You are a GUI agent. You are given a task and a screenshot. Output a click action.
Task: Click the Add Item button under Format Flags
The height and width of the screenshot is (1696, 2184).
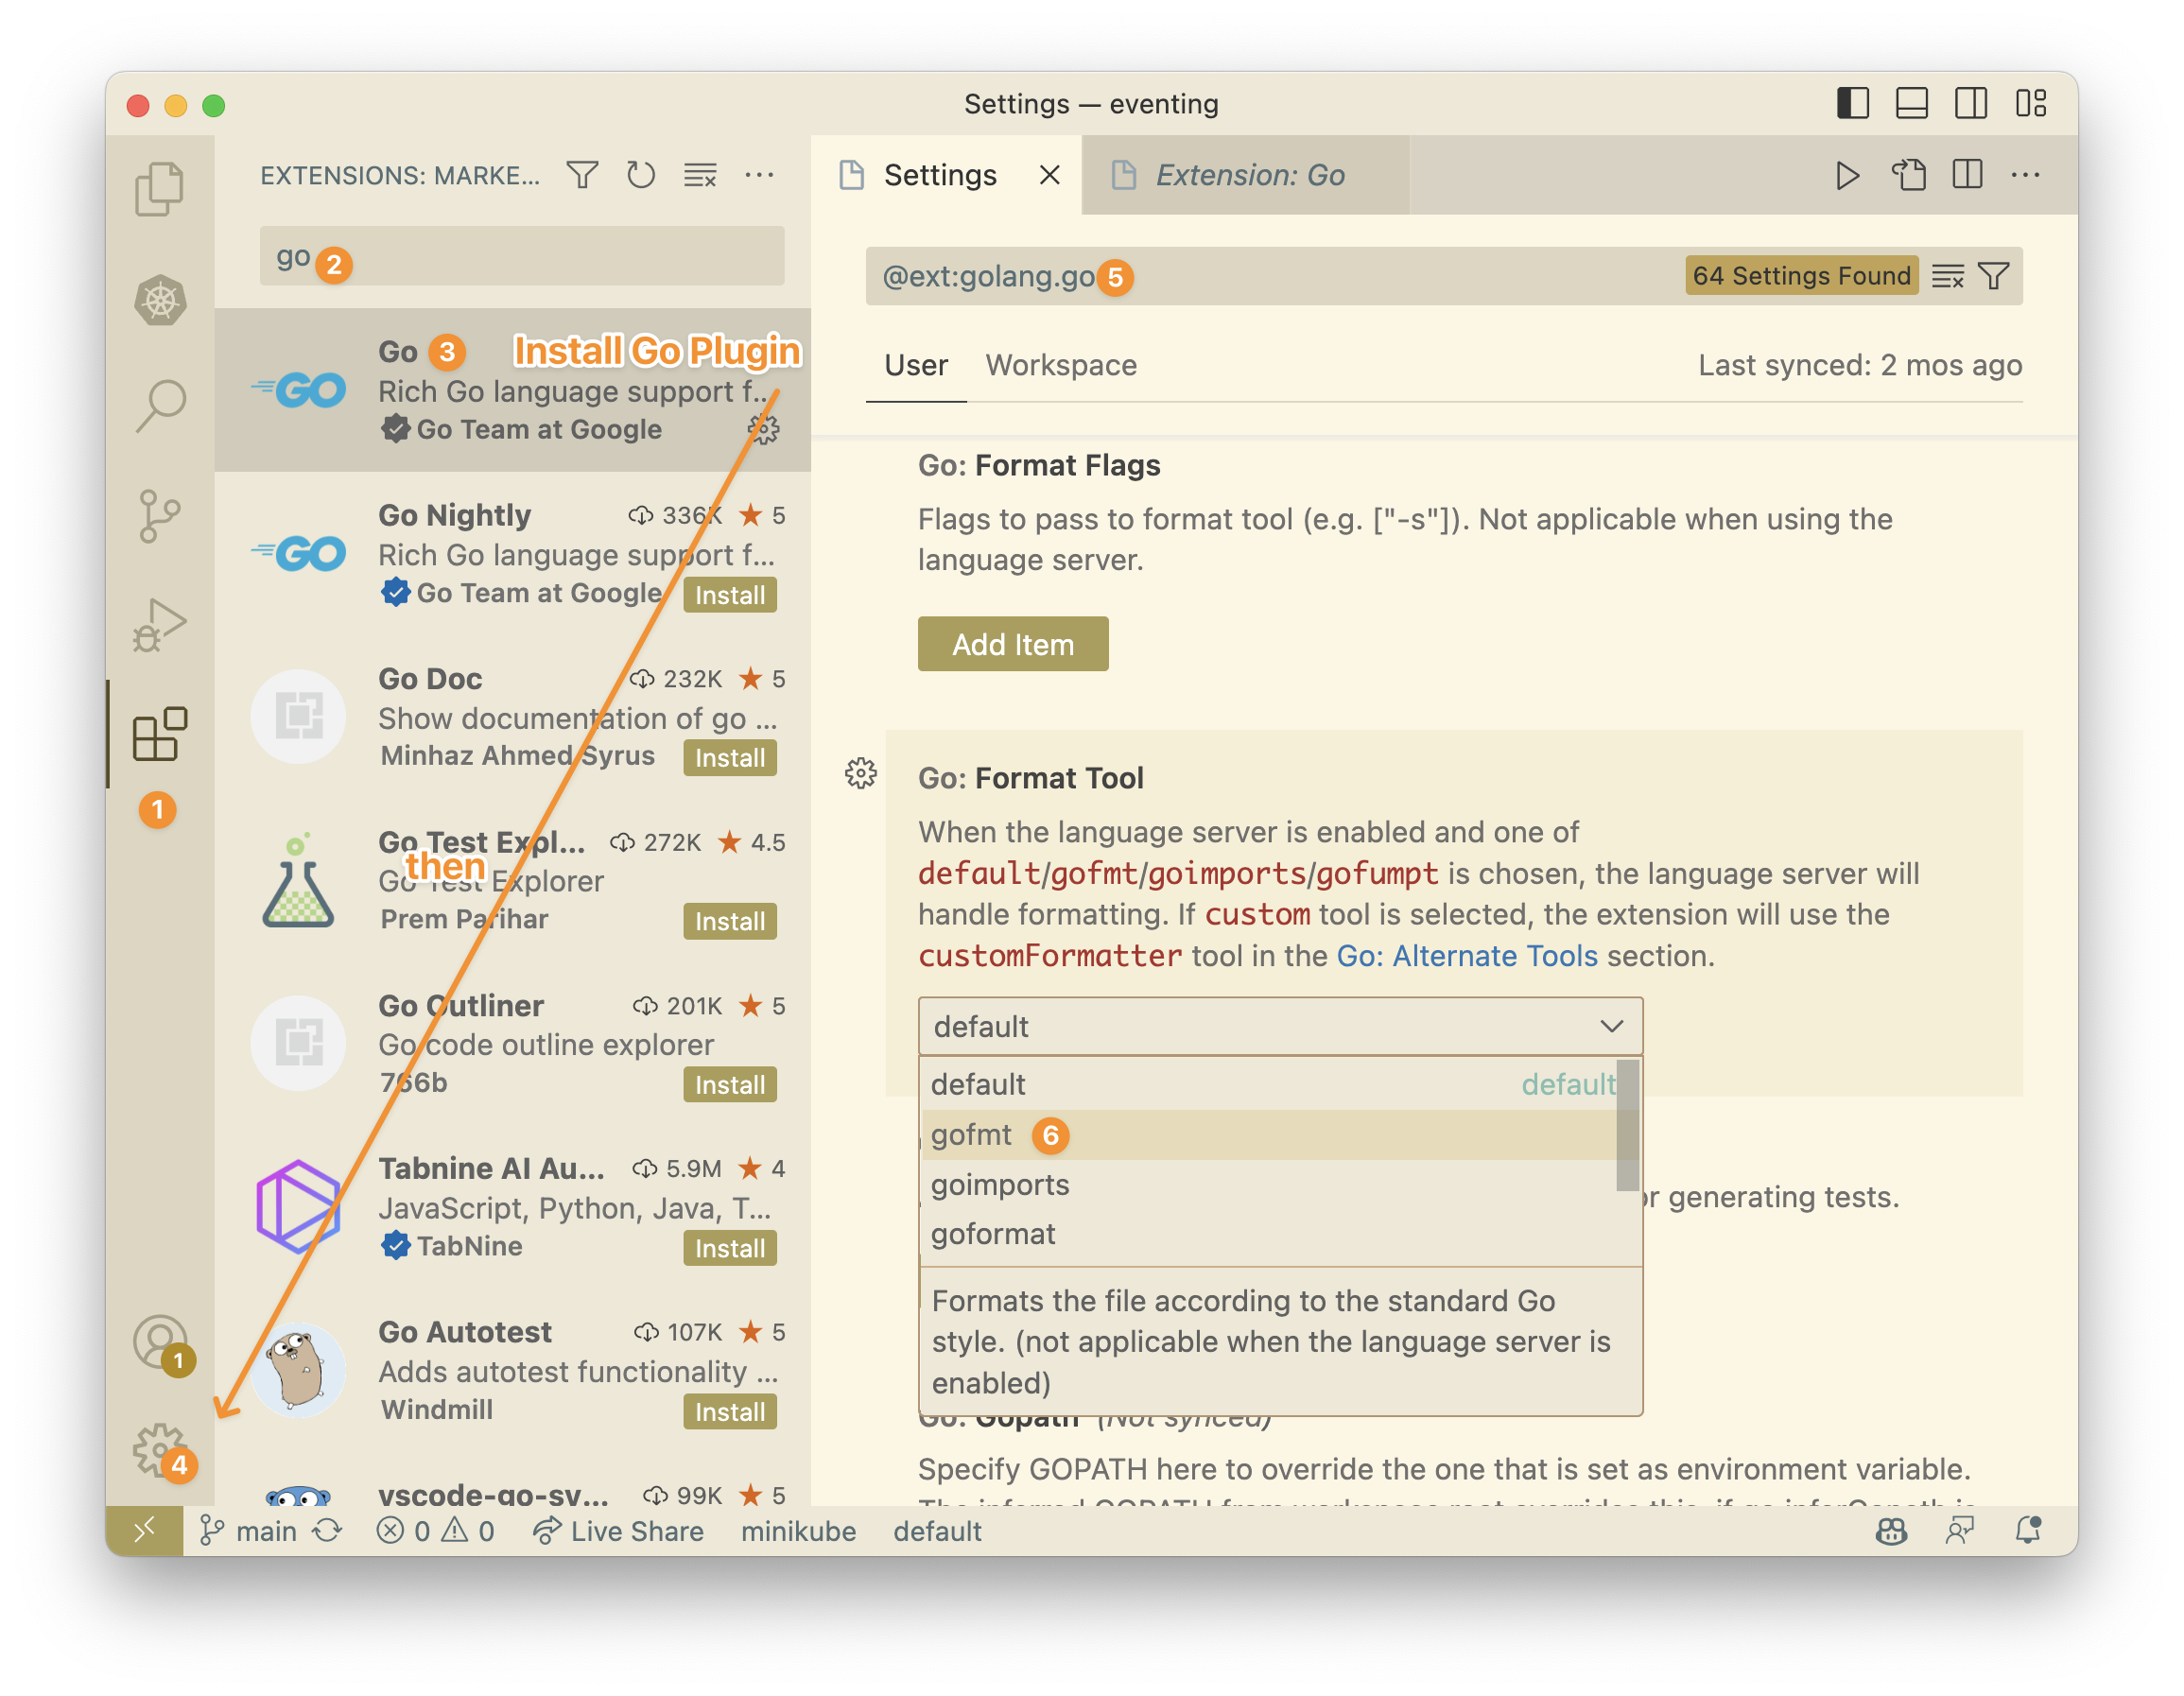click(1012, 644)
